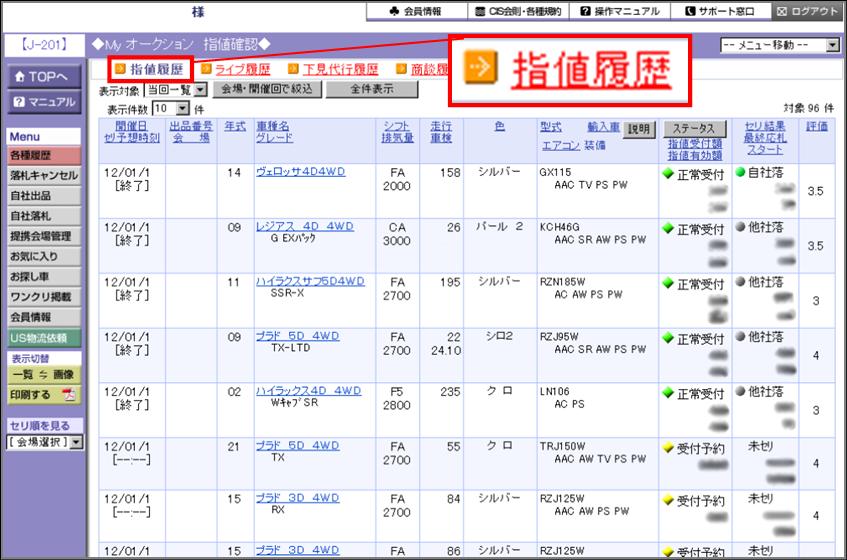Sort by 出品番号 column header
This screenshot has width=847, height=560.
pos(191,126)
